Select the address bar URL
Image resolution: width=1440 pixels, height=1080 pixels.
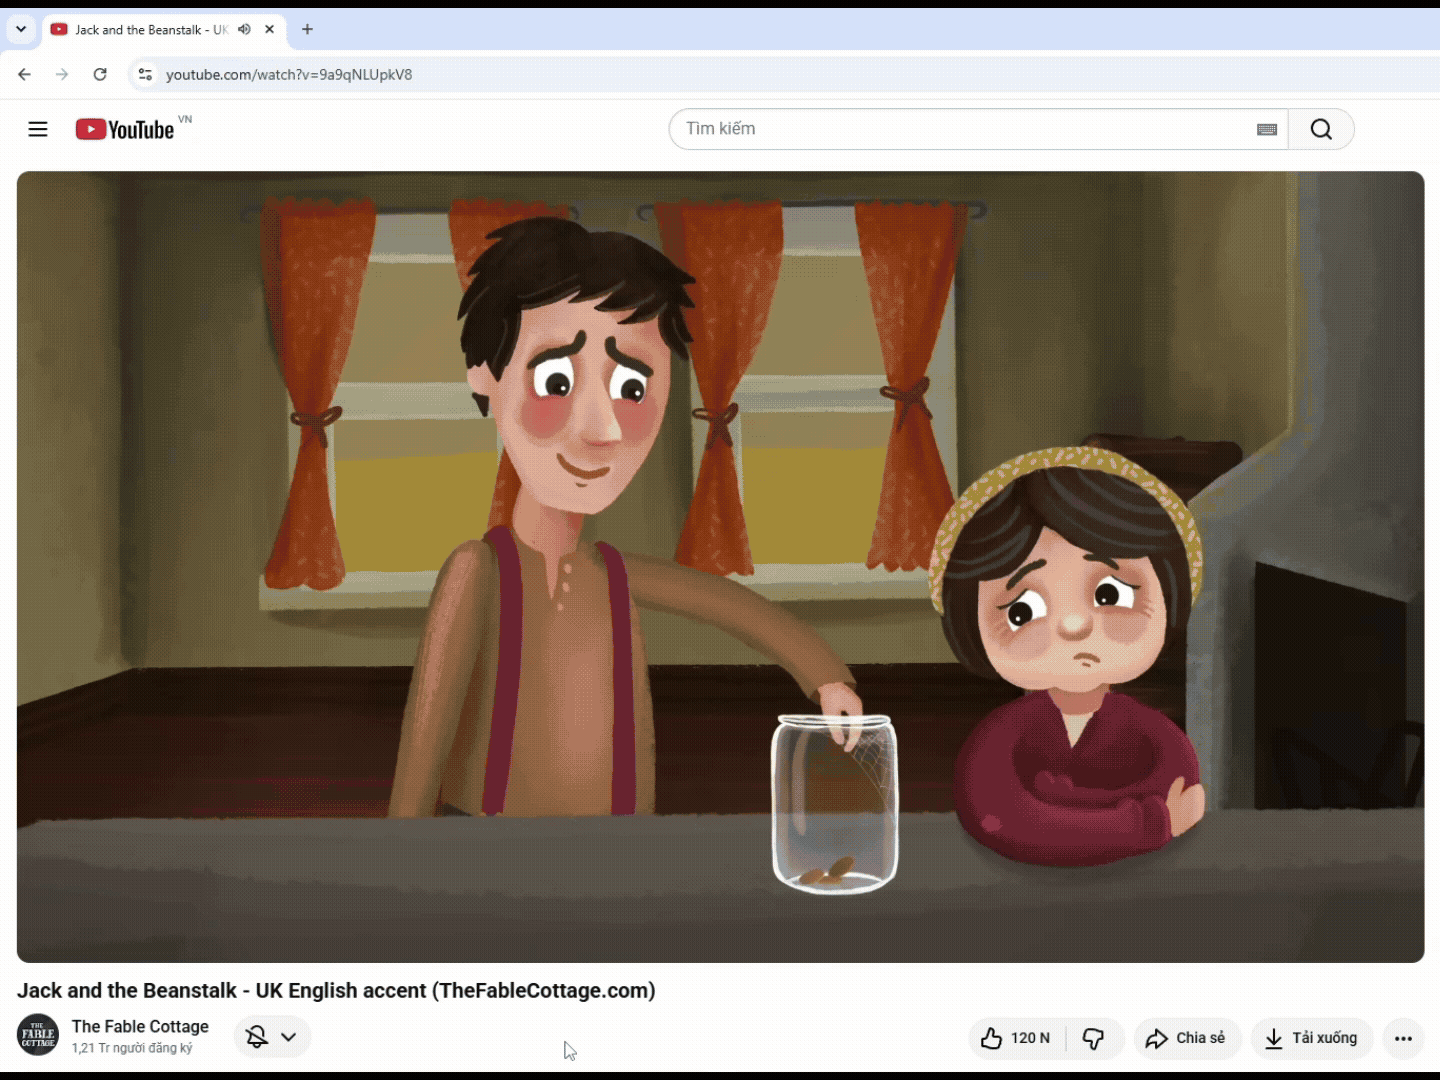tap(289, 74)
